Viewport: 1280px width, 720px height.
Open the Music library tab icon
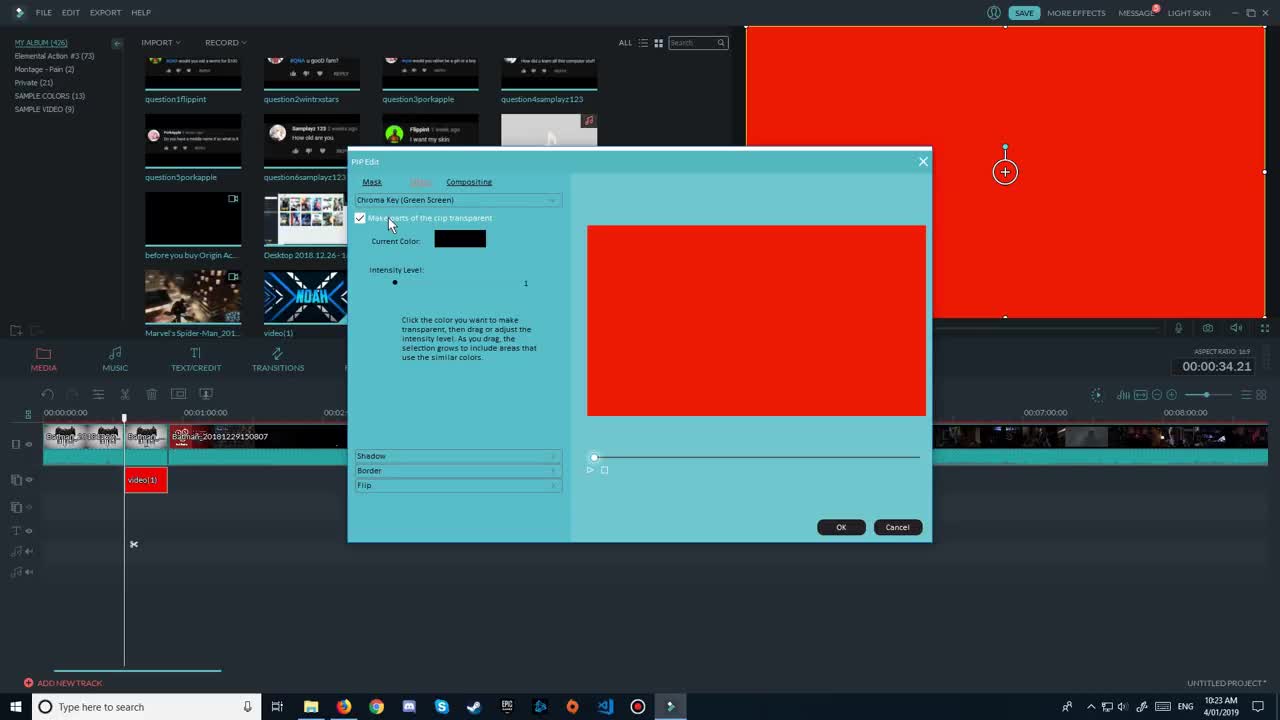115,353
